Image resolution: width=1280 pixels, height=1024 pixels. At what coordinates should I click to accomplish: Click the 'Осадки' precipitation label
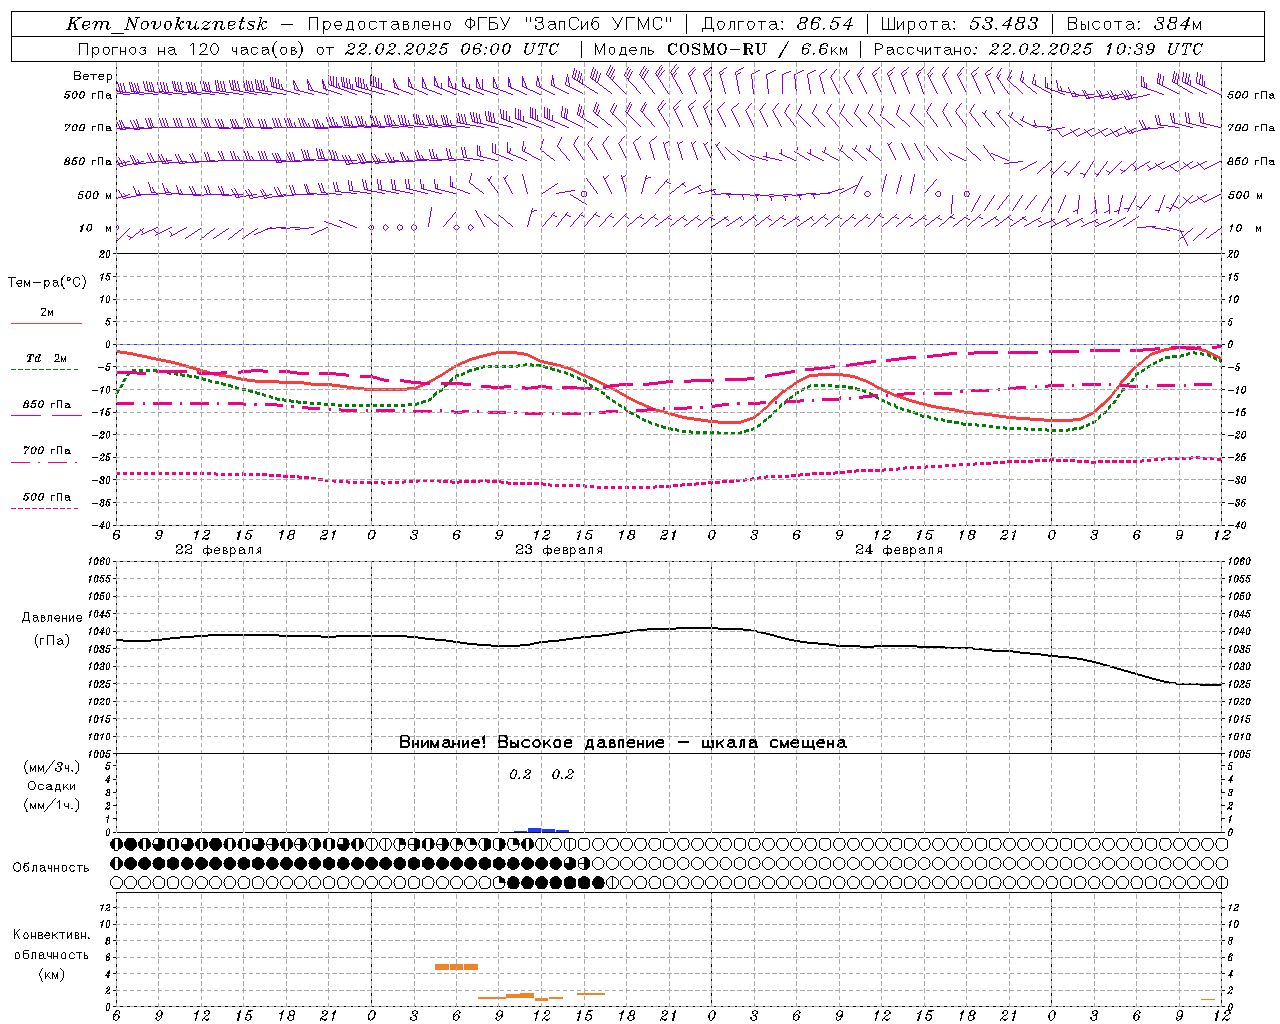[52, 786]
